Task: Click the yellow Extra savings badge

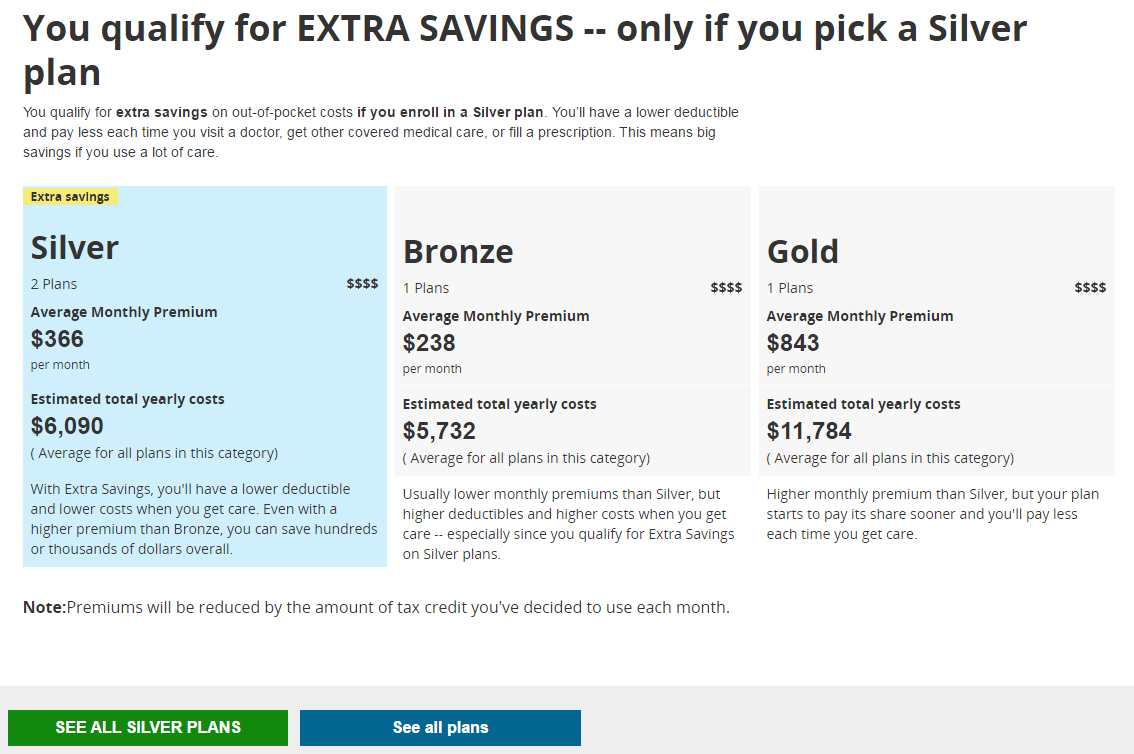Action: (70, 197)
